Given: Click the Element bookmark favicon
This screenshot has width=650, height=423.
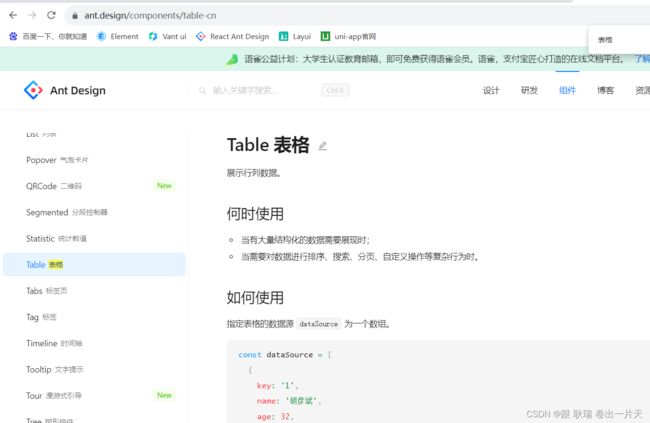Looking at the screenshot, I should tap(102, 36).
